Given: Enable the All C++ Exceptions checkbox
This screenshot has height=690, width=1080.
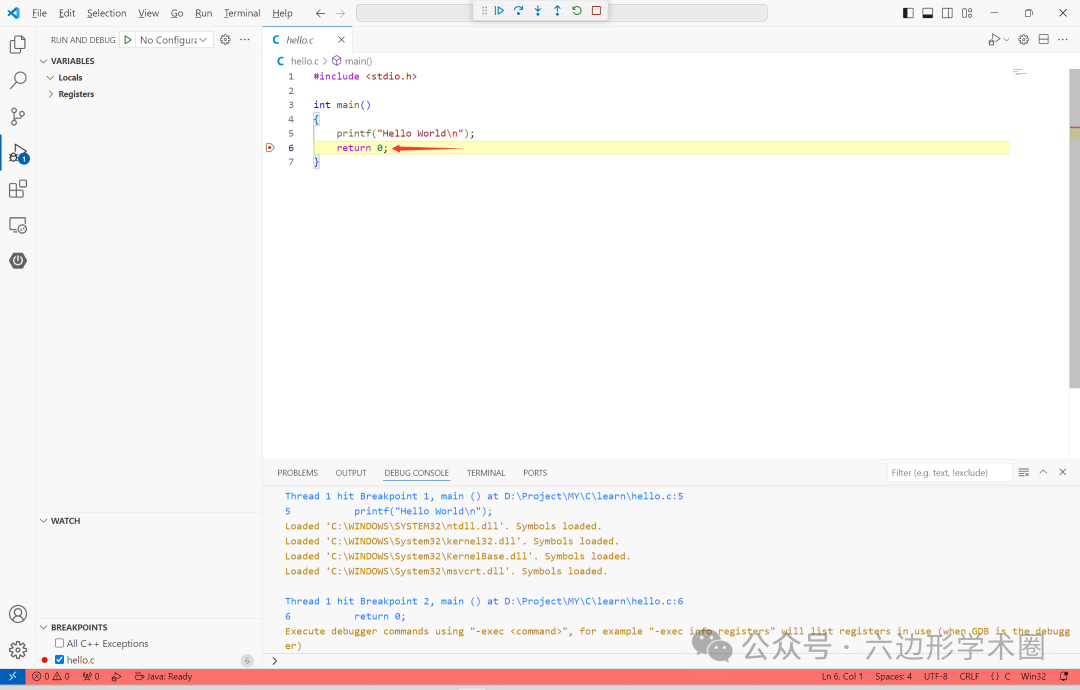Looking at the screenshot, I should (x=59, y=643).
